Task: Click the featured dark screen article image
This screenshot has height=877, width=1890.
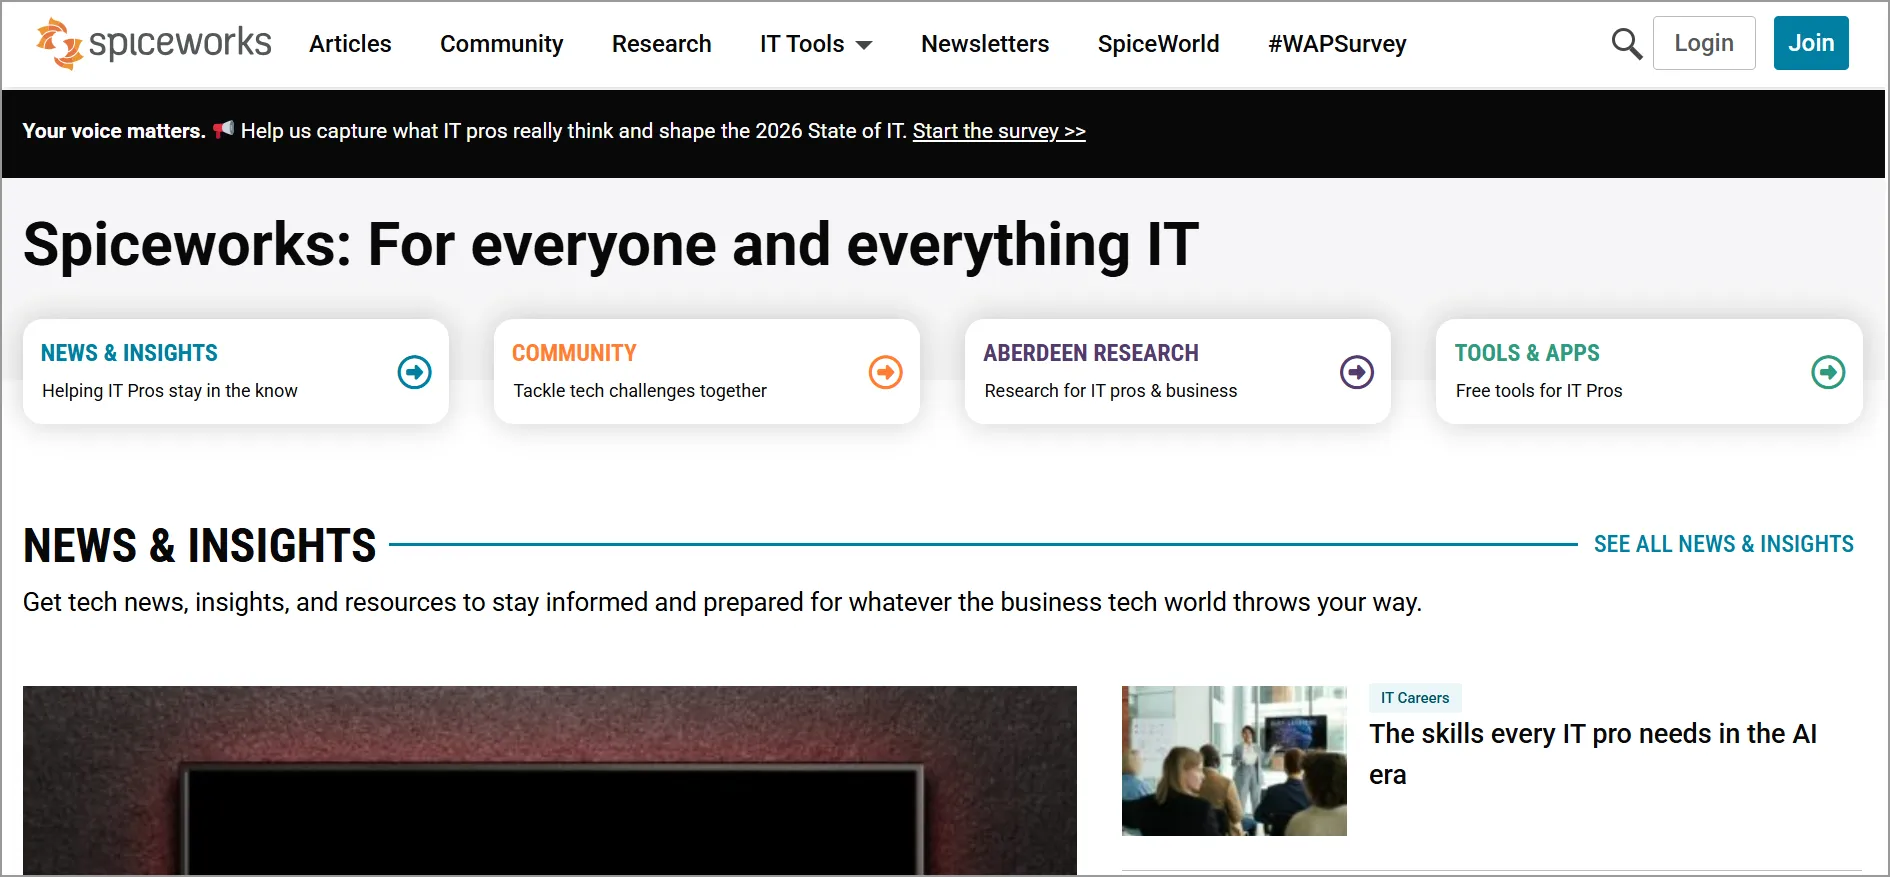Action: point(550,780)
